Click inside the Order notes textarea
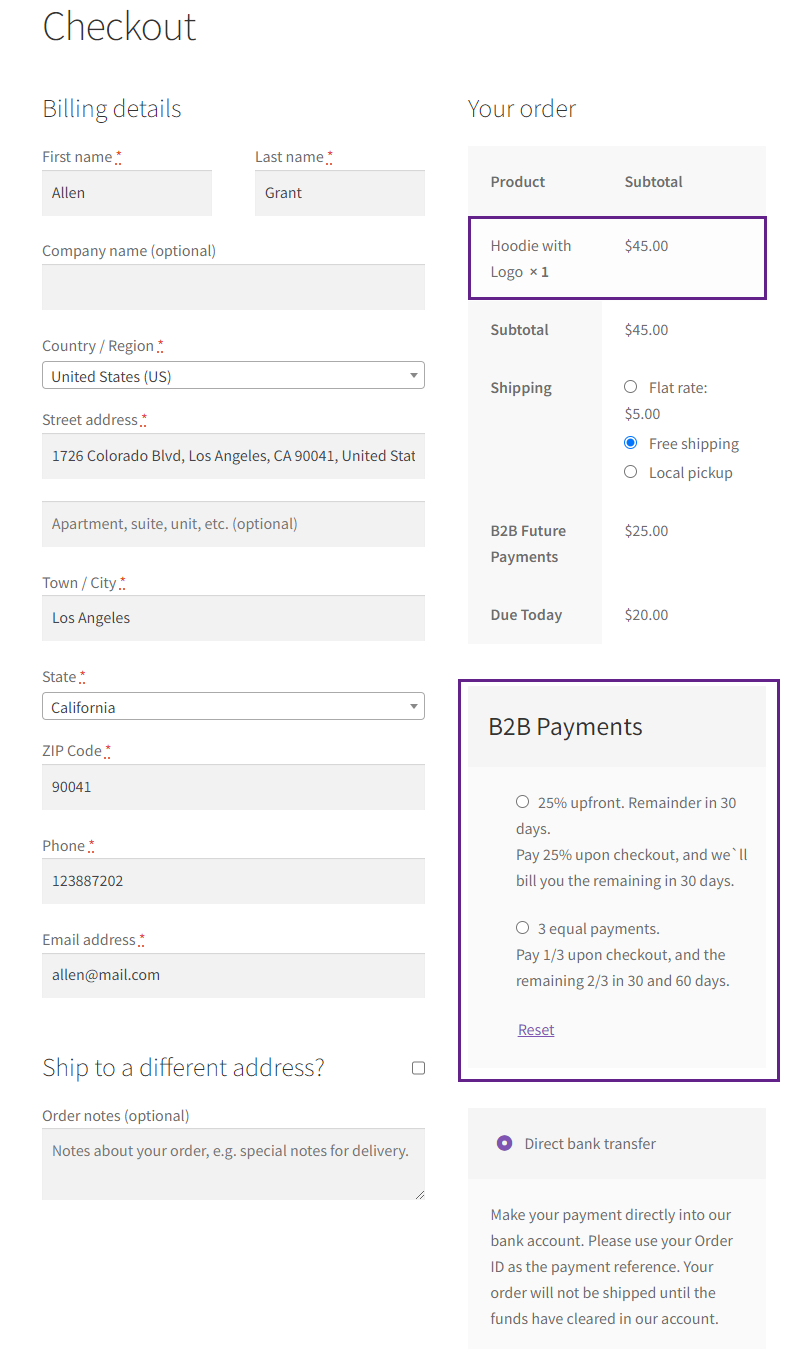Screen dimensions: 795x1349 [x=233, y=1164]
